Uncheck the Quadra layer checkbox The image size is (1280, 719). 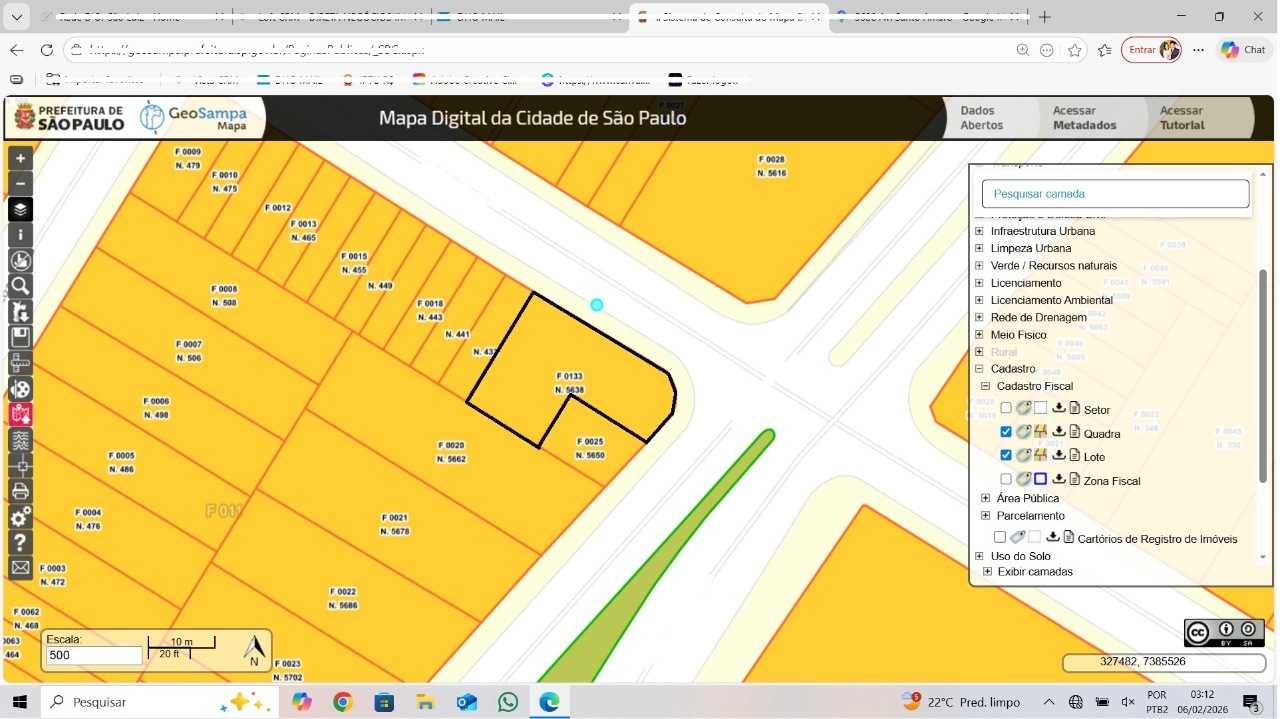(1006, 433)
